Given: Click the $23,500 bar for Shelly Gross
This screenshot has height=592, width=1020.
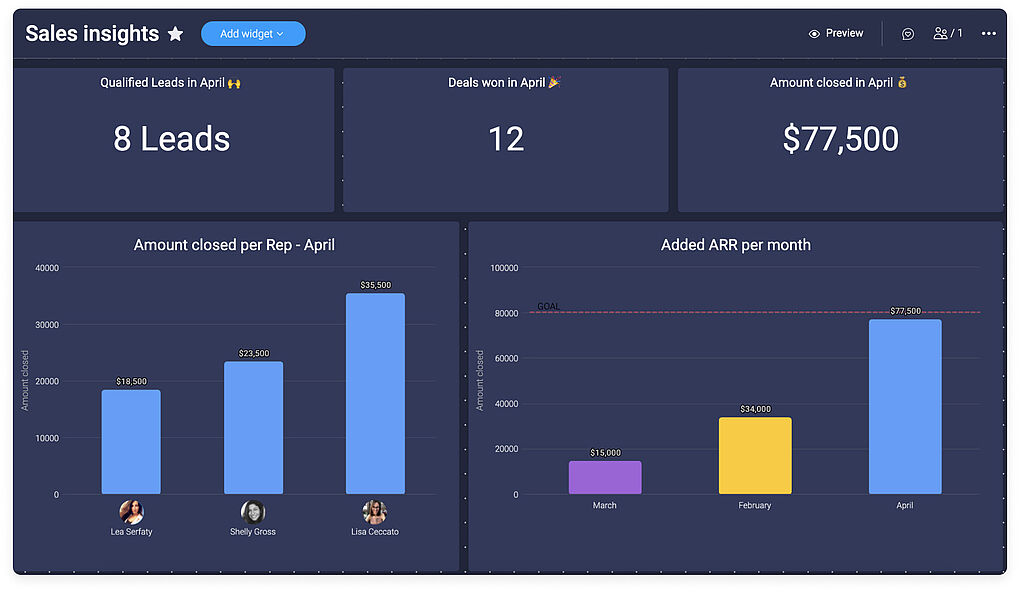Looking at the screenshot, I should [x=253, y=428].
